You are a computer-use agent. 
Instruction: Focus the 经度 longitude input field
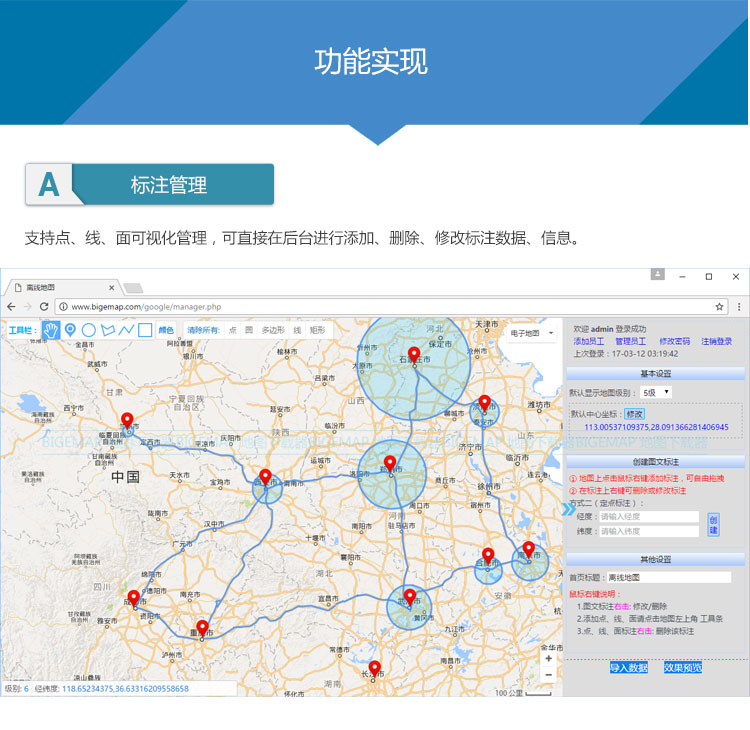(649, 517)
